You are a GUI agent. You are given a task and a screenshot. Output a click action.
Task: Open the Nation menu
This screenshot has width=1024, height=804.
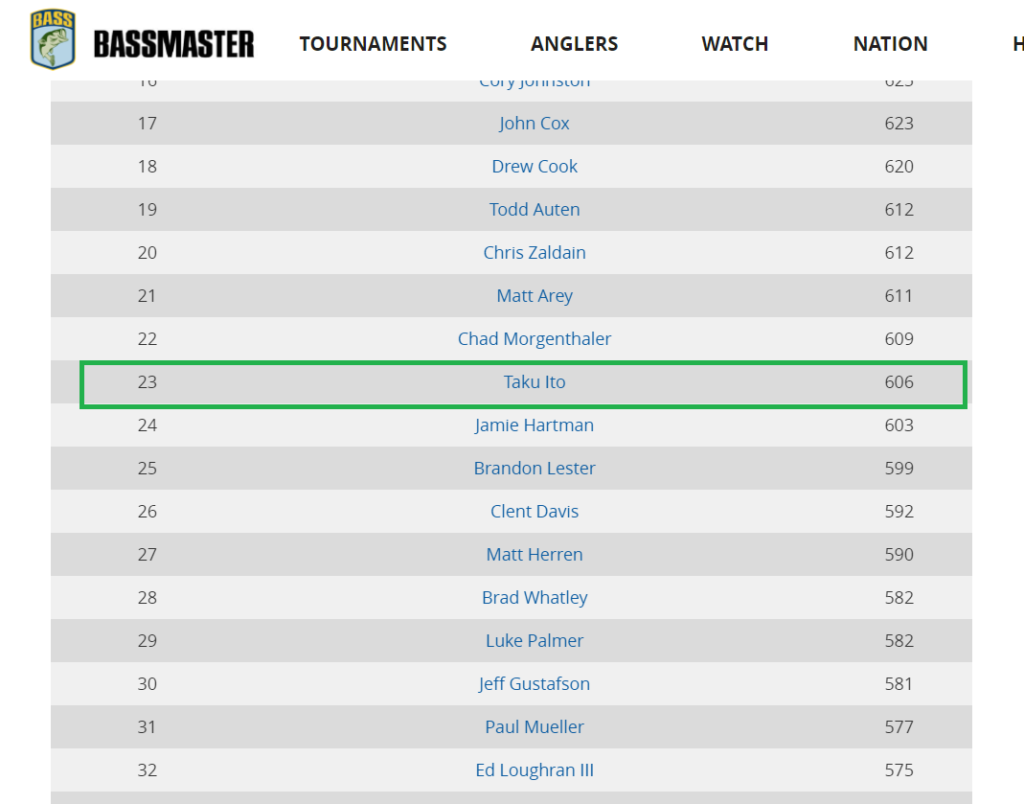[890, 44]
